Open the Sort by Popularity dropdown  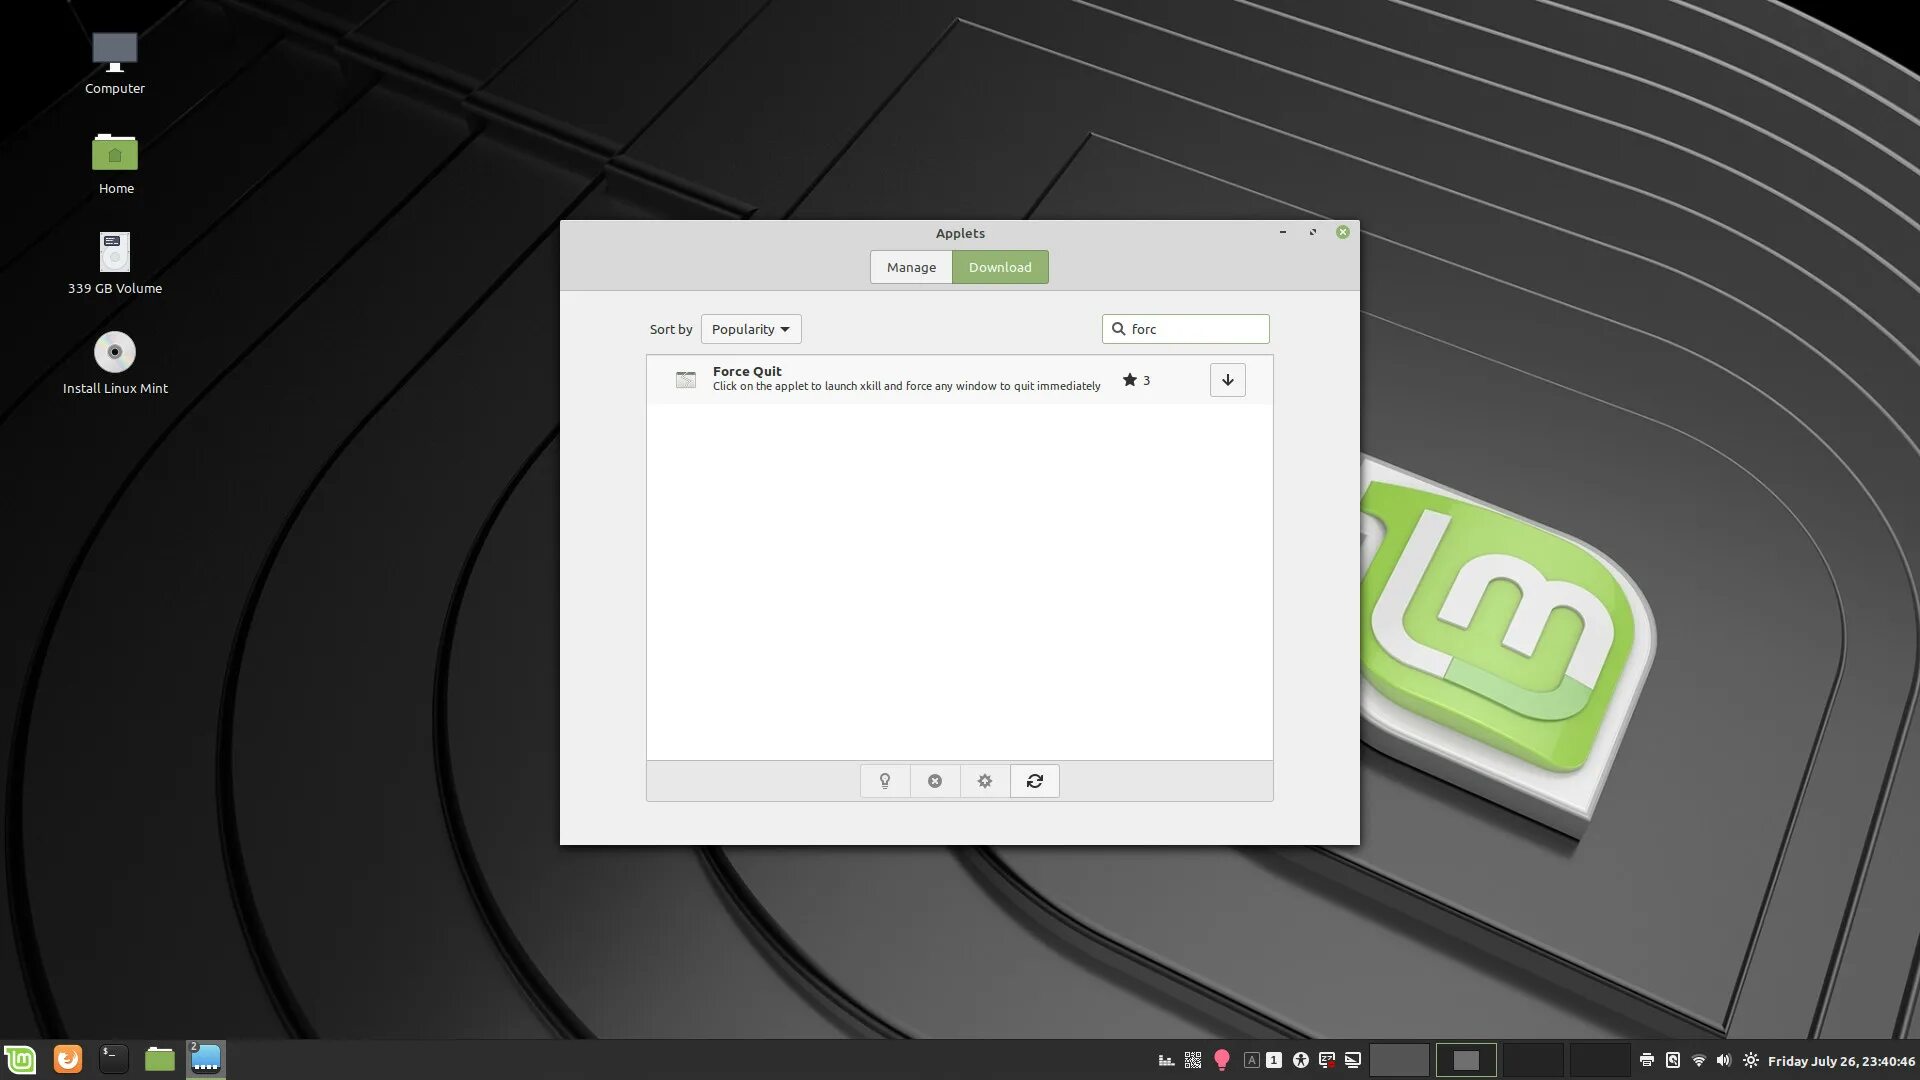(751, 329)
